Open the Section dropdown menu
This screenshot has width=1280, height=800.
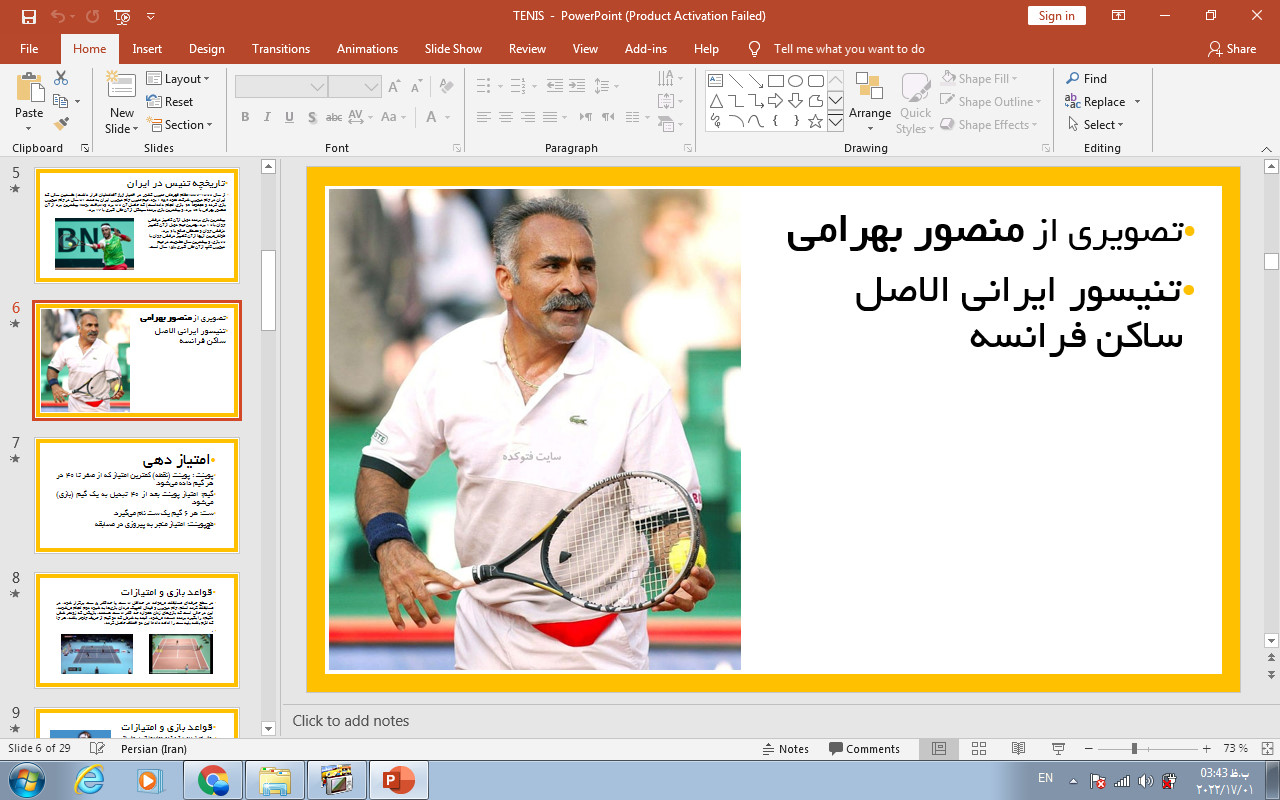point(181,125)
